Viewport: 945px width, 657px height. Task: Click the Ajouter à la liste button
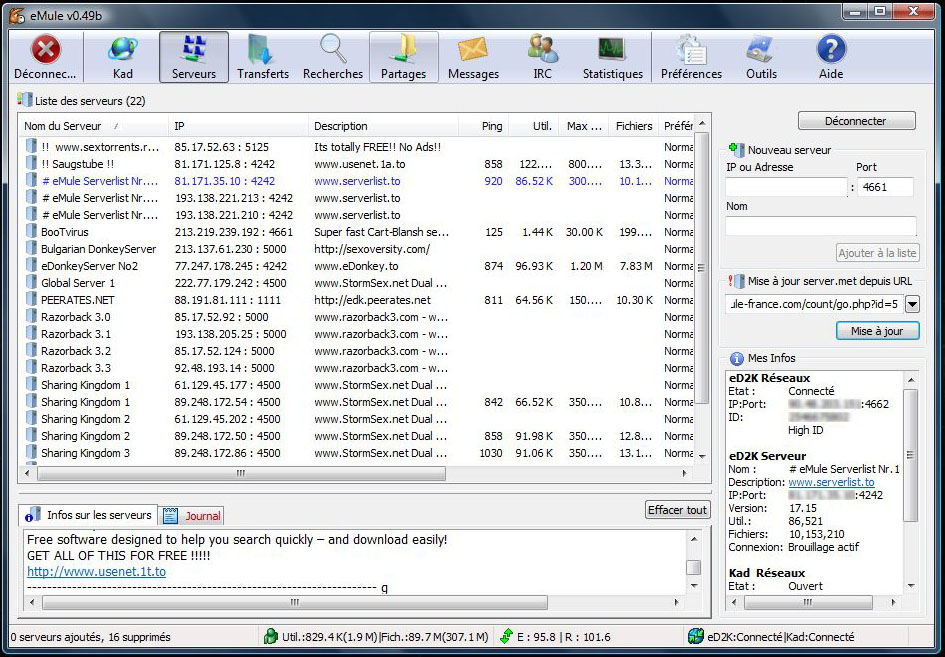pos(878,253)
